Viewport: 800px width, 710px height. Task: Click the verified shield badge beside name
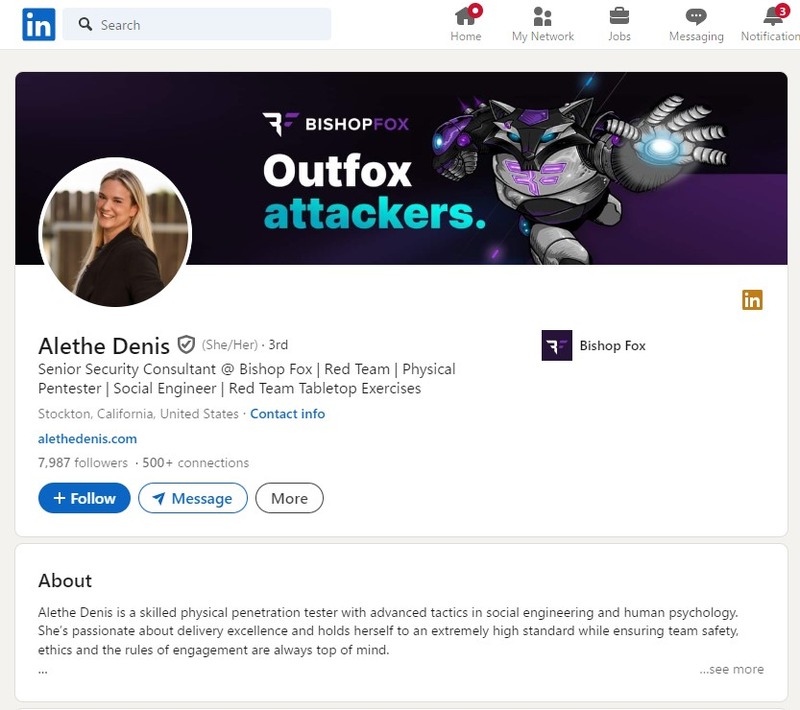click(186, 345)
